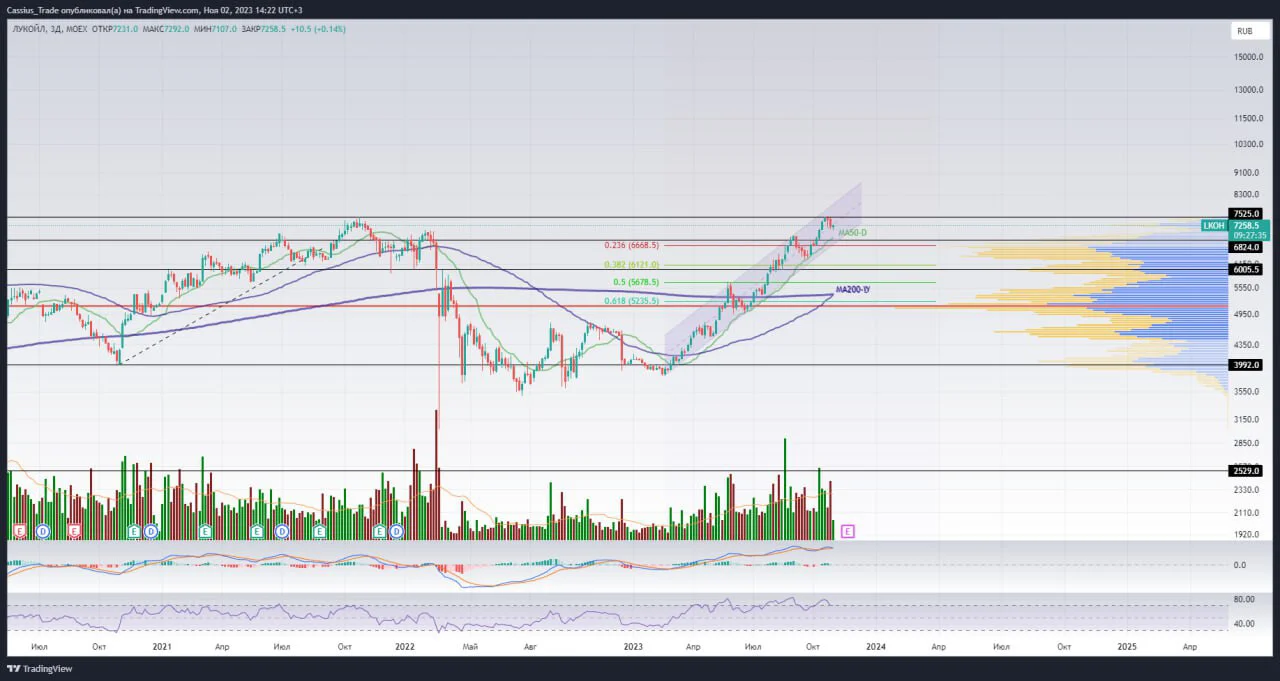Click the Cassius_Trade author name
This screenshot has height=681, width=1280.
coord(31,9)
